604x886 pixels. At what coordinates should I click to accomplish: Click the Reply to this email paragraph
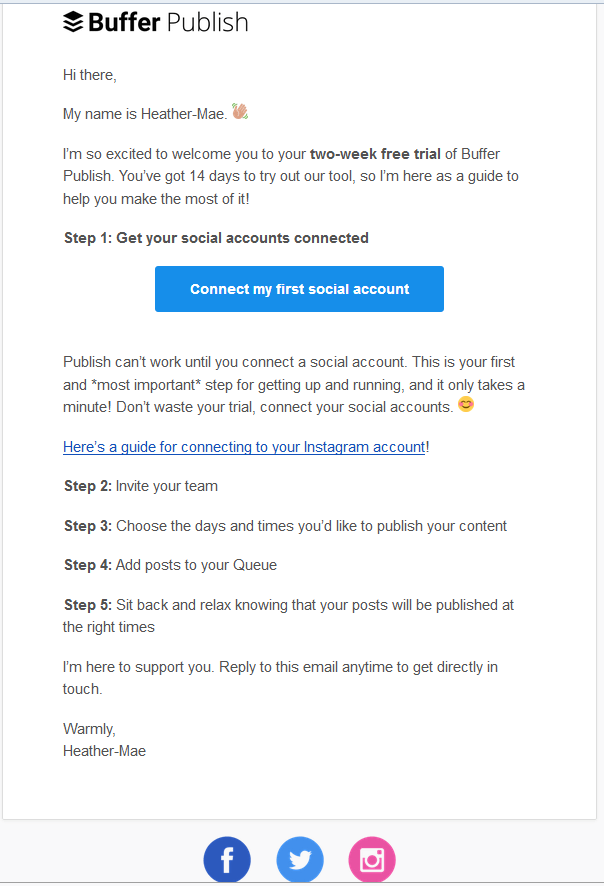point(280,678)
